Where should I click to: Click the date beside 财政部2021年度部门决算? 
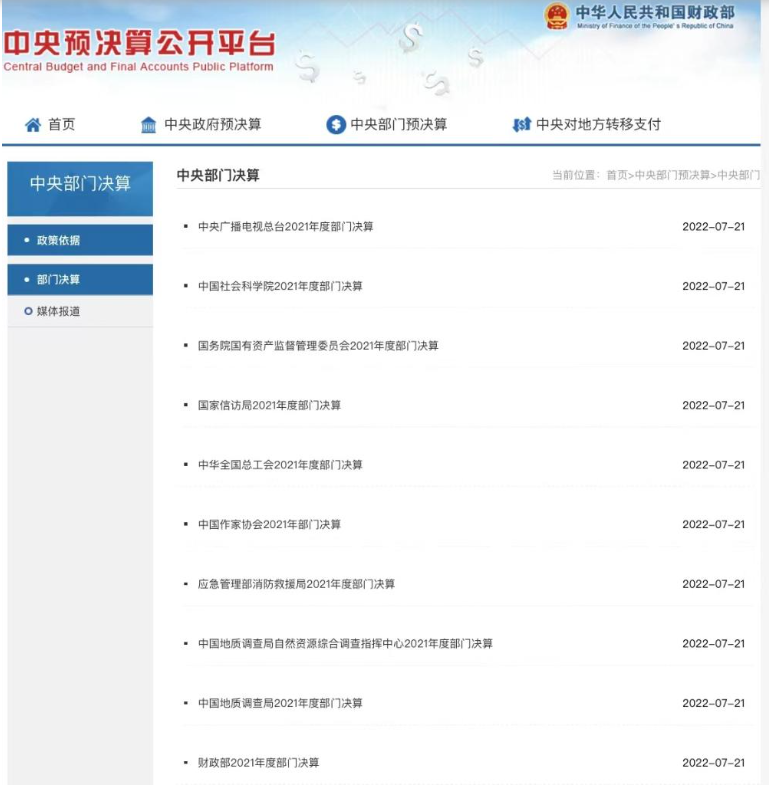[713, 763]
